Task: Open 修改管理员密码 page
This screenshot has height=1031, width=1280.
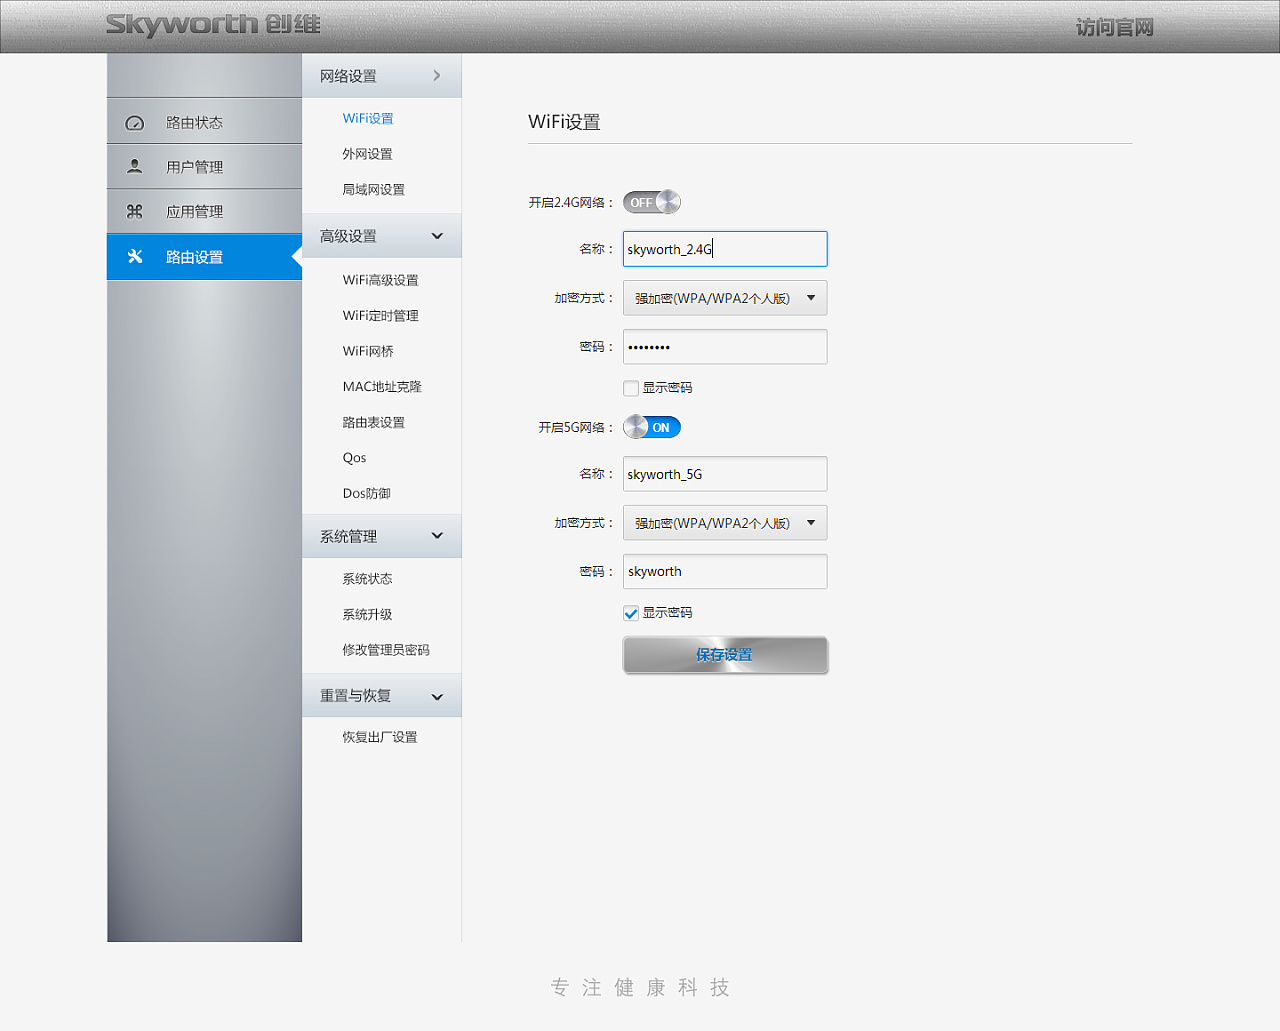Action: click(x=386, y=650)
